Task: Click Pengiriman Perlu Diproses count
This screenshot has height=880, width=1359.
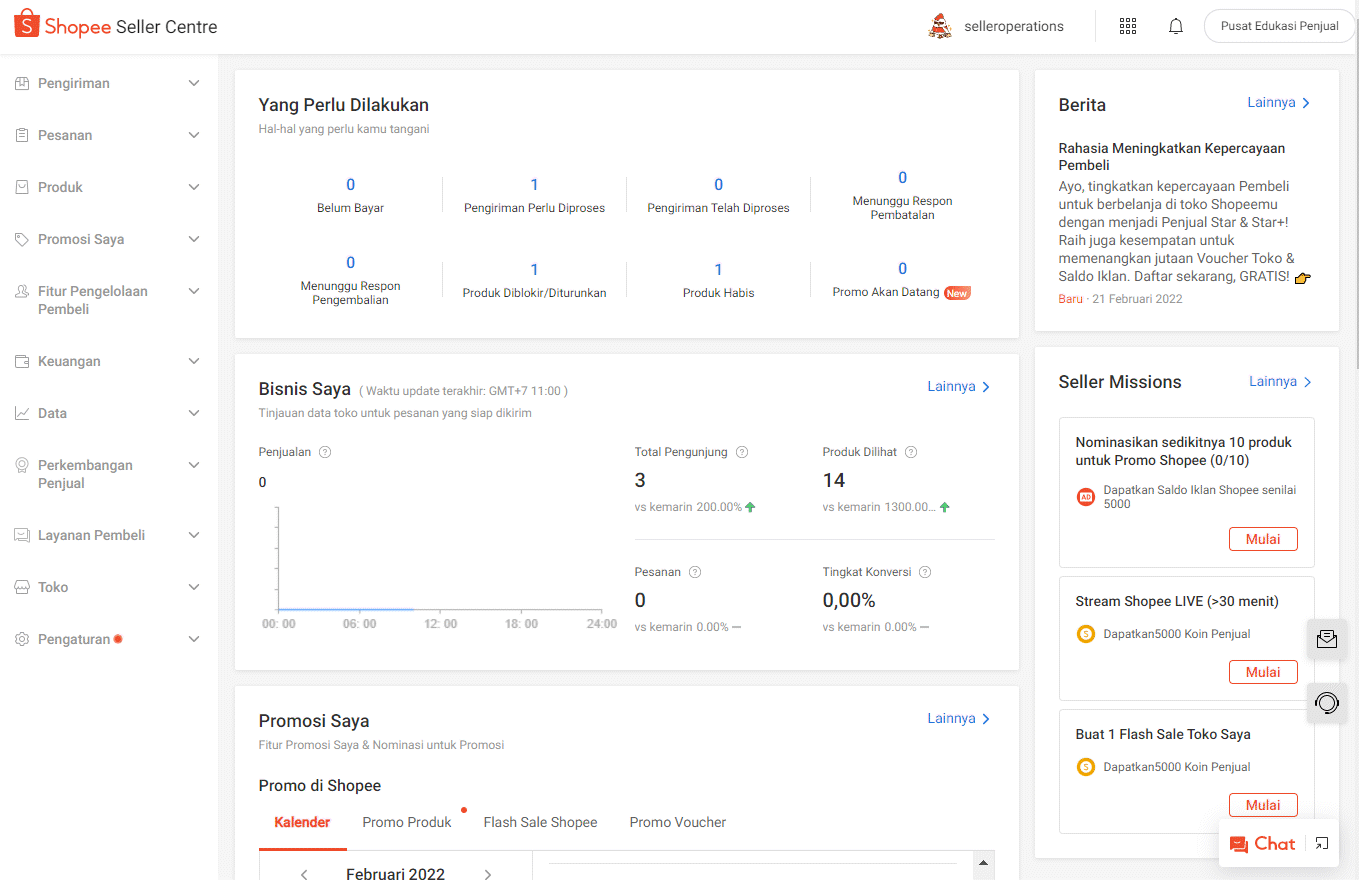Action: (x=534, y=185)
